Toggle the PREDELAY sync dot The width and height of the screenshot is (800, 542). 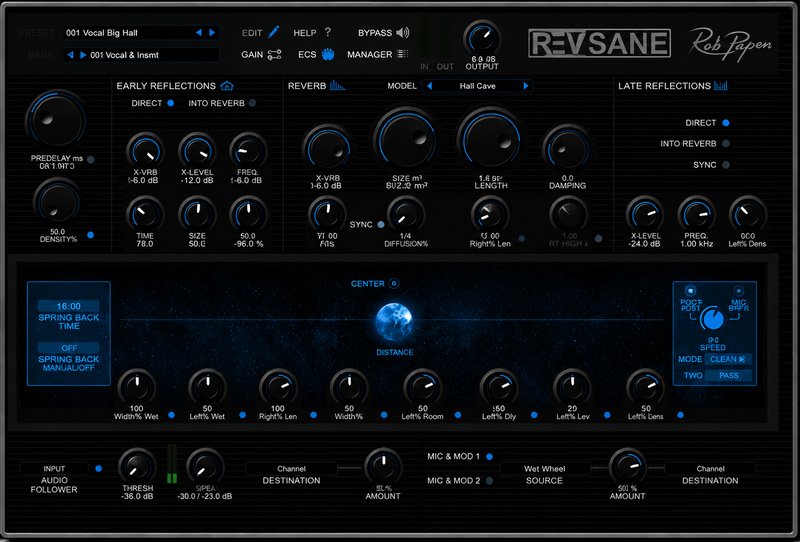tap(91, 160)
